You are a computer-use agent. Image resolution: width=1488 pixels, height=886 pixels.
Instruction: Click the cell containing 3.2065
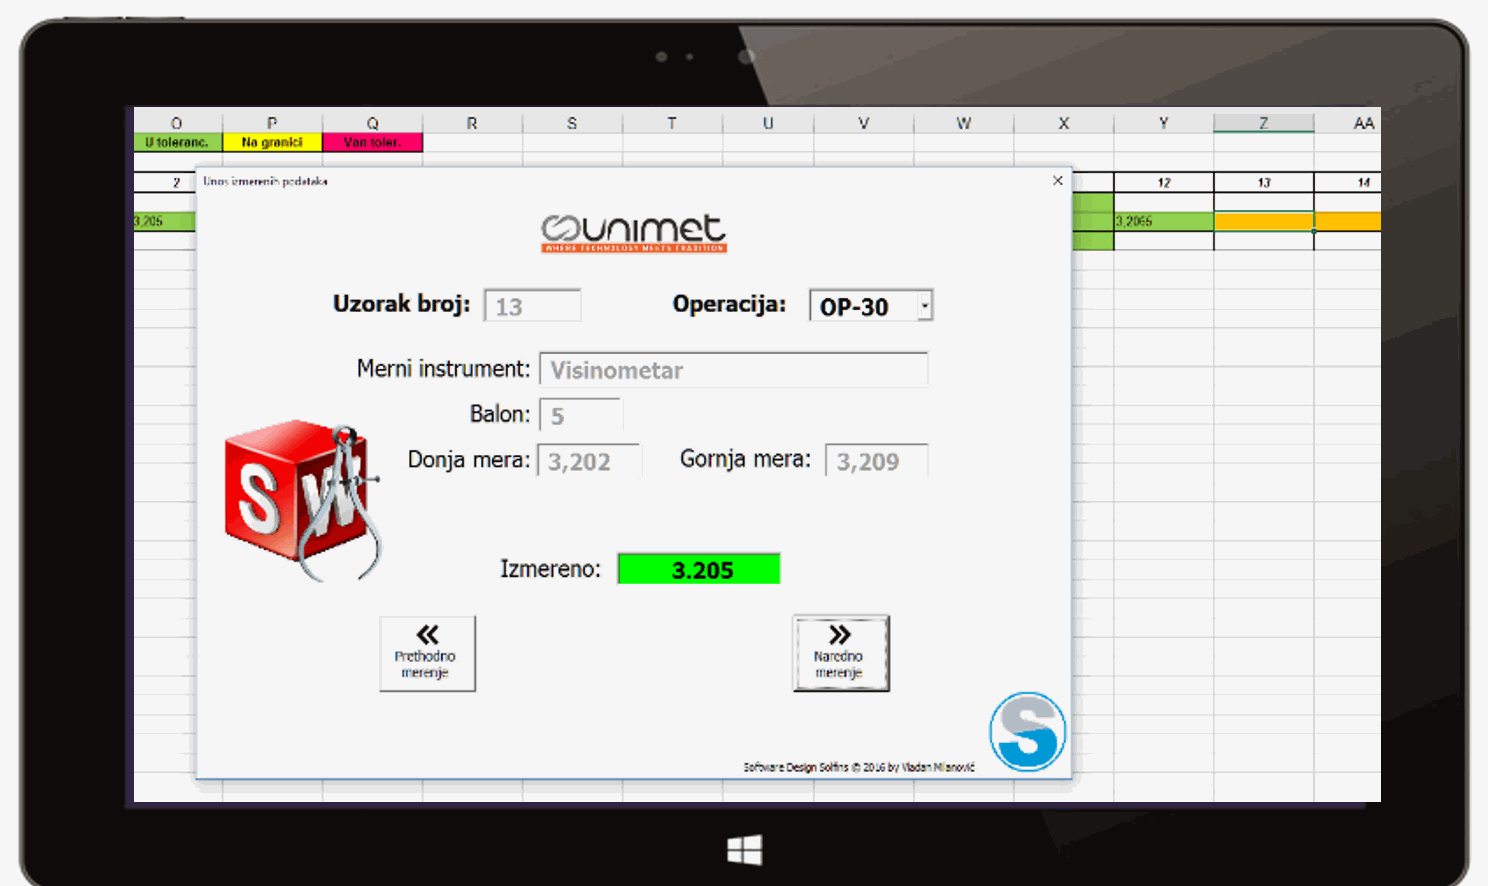tap(1163, 221)
